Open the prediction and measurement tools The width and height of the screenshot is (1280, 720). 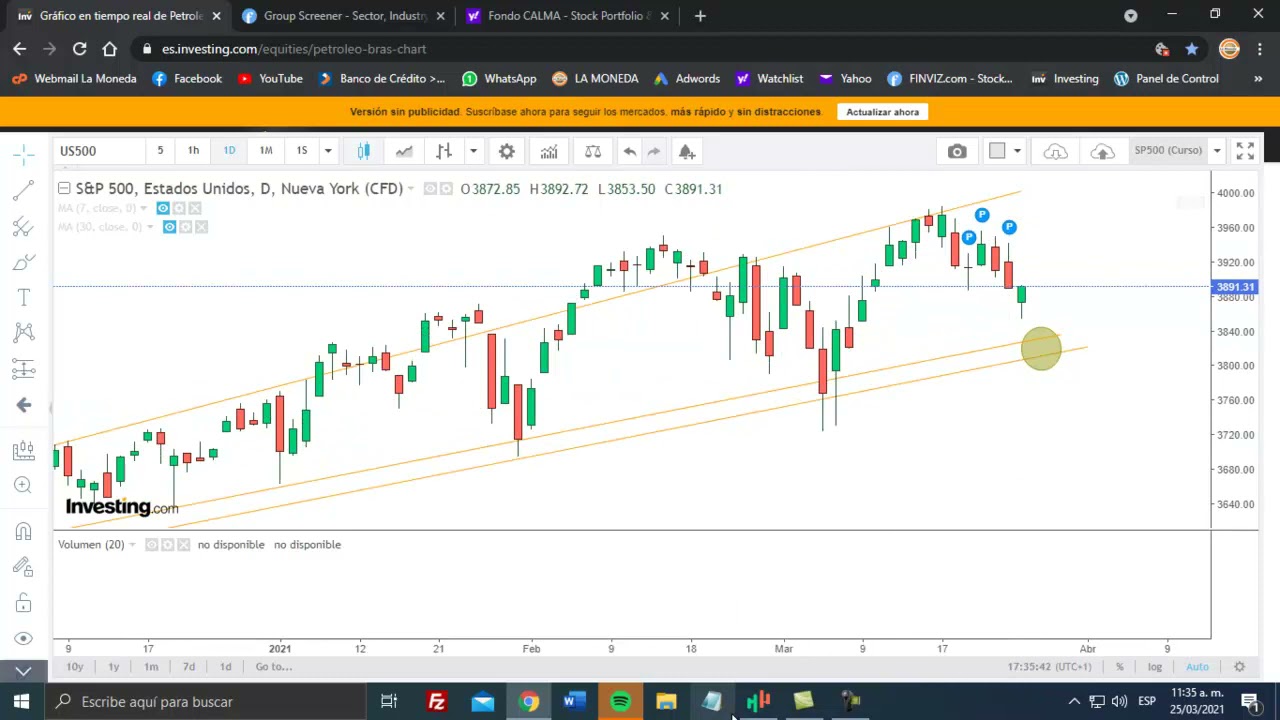click(24, 368)
